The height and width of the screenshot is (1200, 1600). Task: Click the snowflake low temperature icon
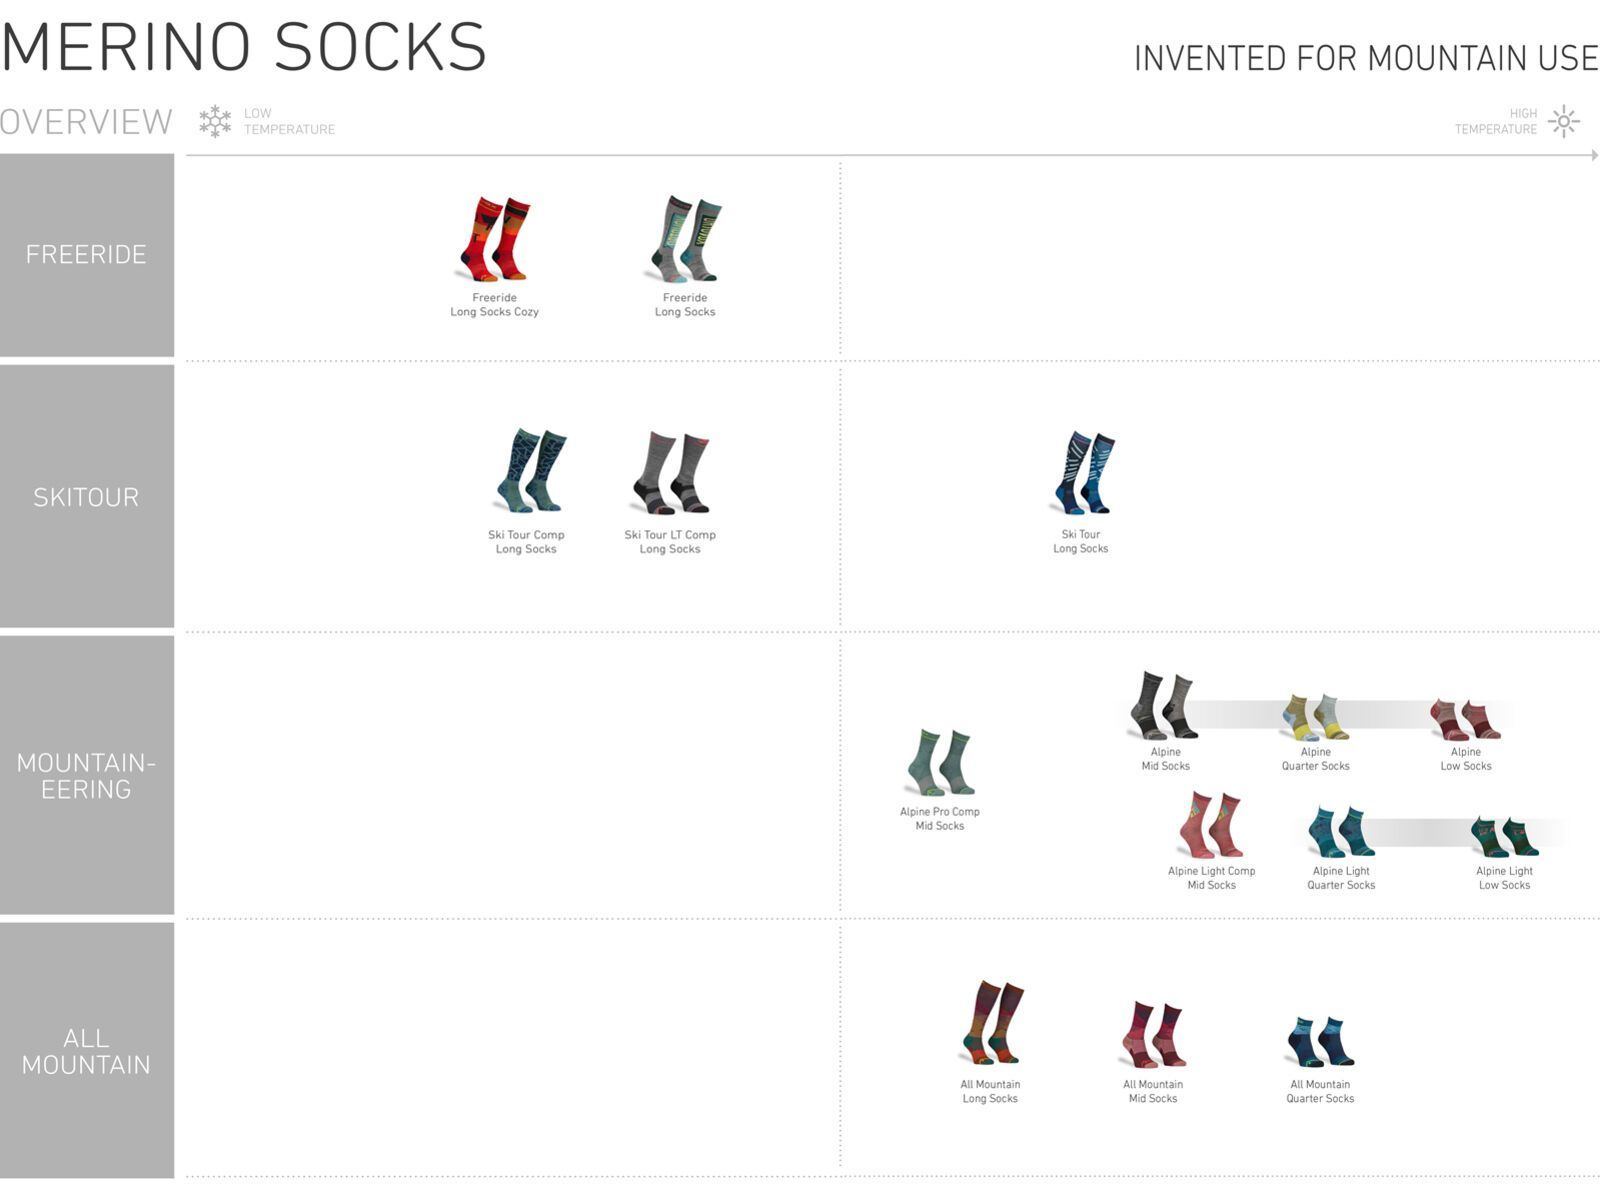click(215, 121)
